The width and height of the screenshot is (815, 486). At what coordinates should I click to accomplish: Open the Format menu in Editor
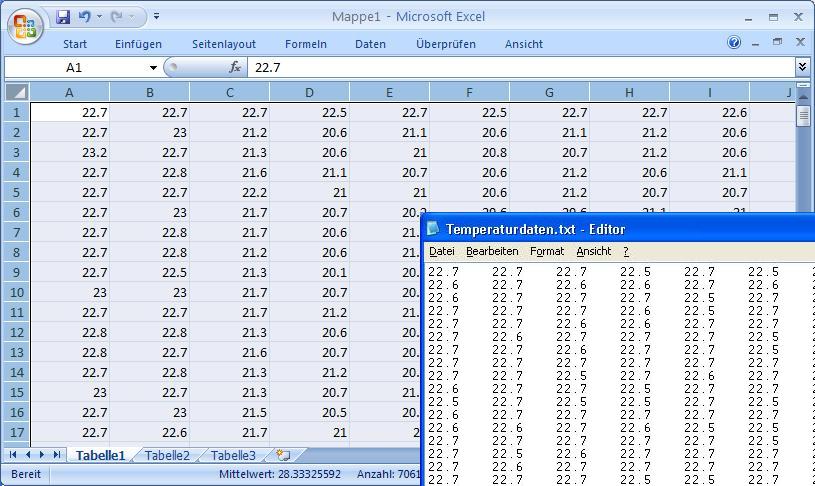click(x=547, y=251)
